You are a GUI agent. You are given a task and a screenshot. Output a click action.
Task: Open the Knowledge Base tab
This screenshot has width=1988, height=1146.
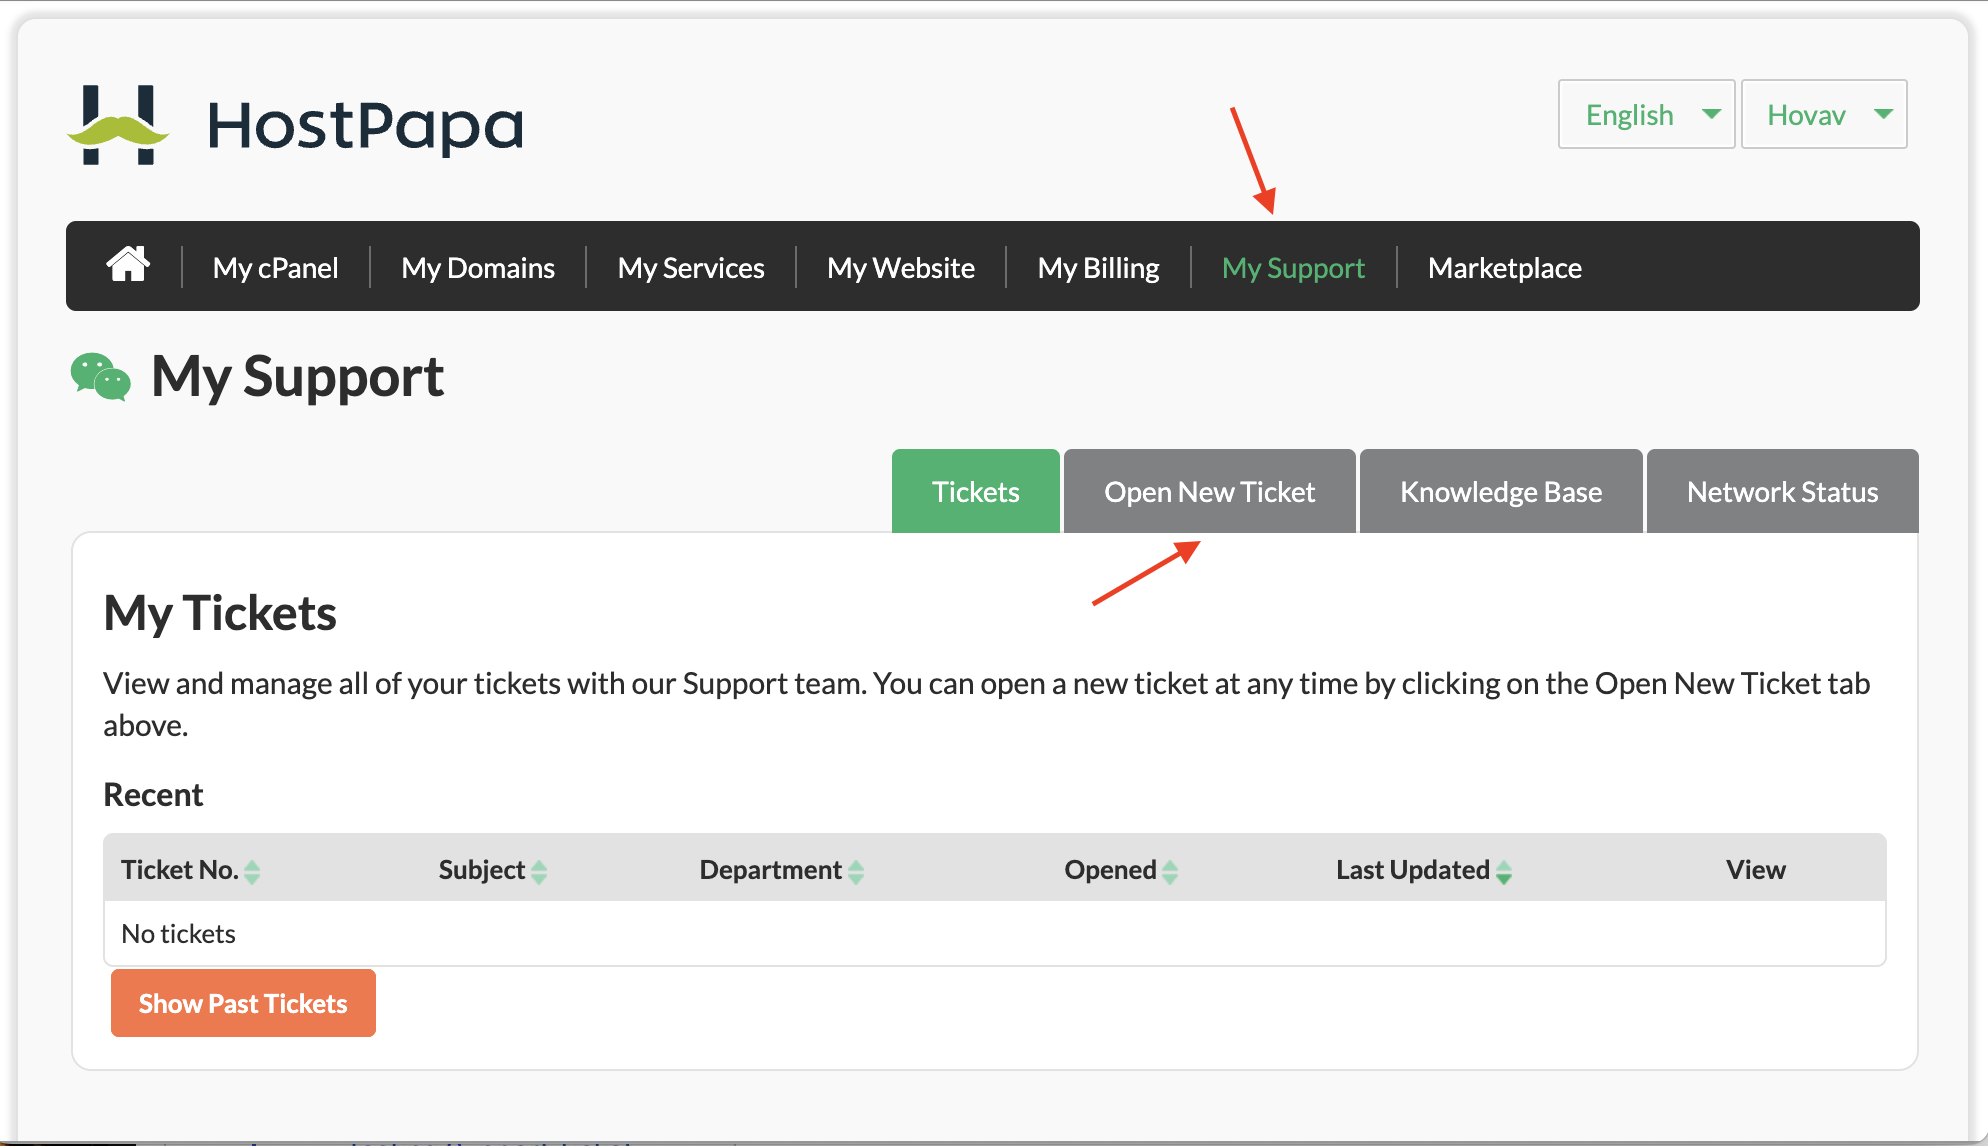(1501, 491)
